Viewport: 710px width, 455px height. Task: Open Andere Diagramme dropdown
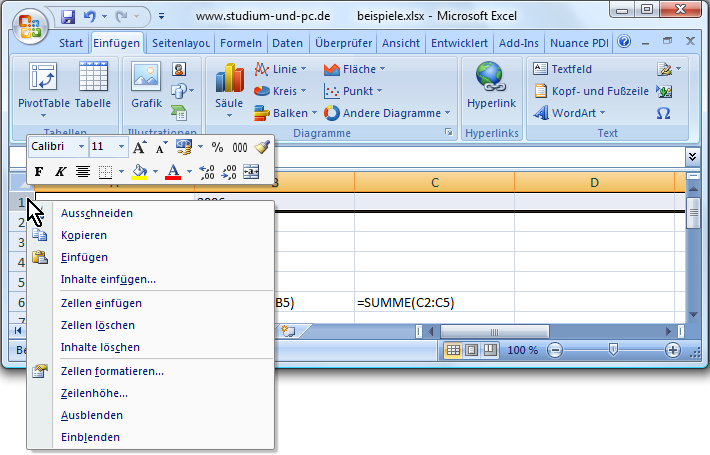[447, 113]
